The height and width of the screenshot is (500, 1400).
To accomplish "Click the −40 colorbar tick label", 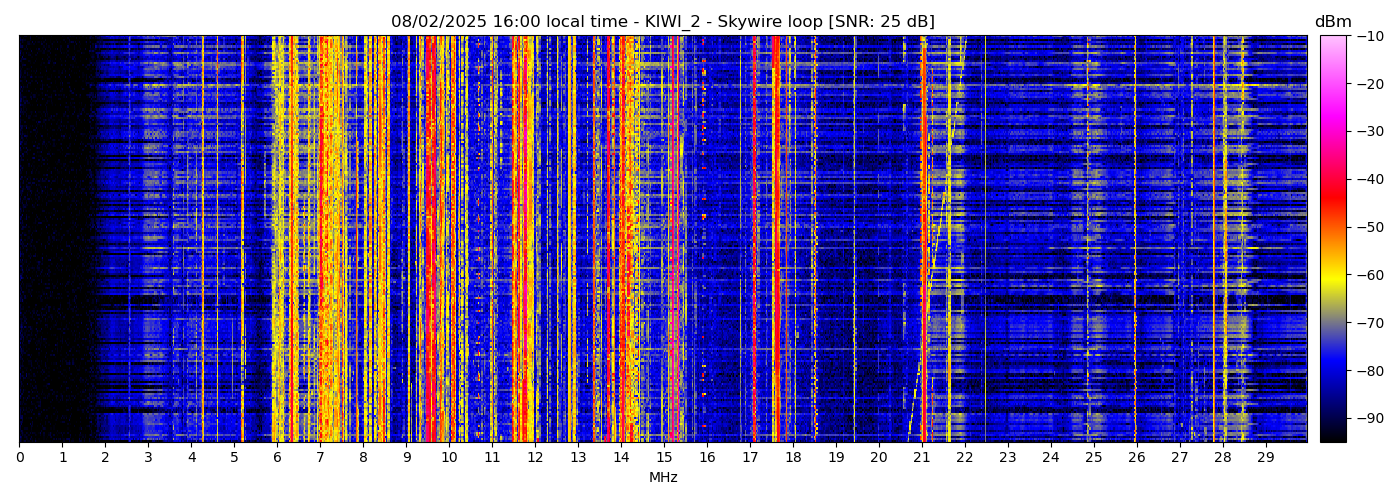I will (1370, 179).
